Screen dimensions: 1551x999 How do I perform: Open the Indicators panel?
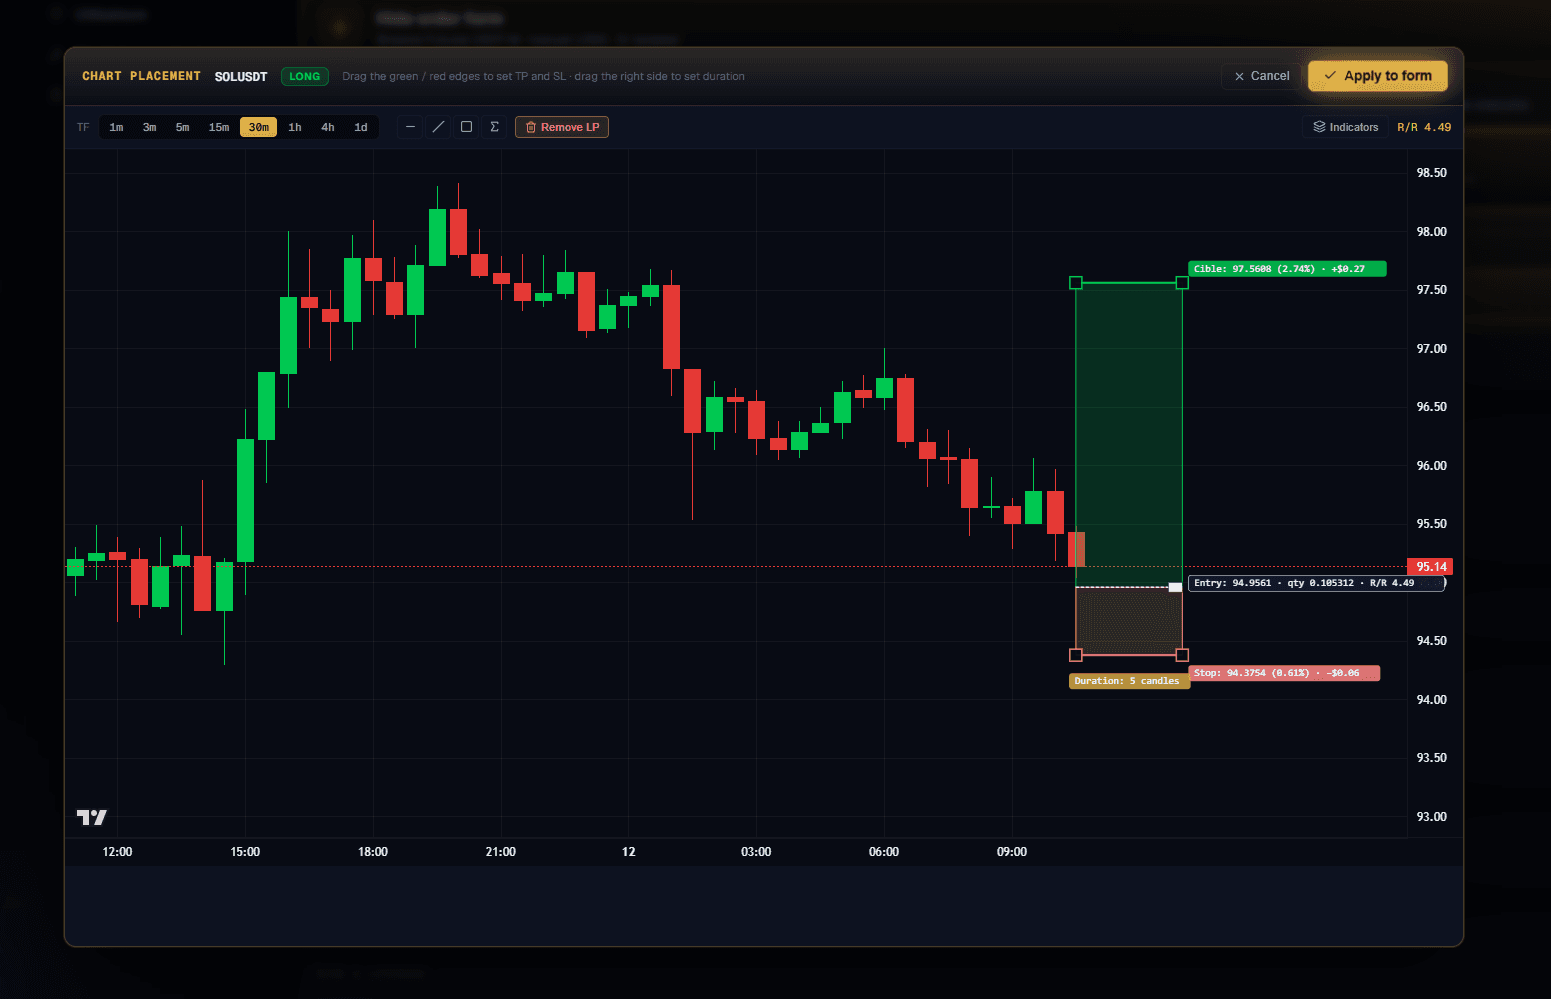click(1346, 127)
